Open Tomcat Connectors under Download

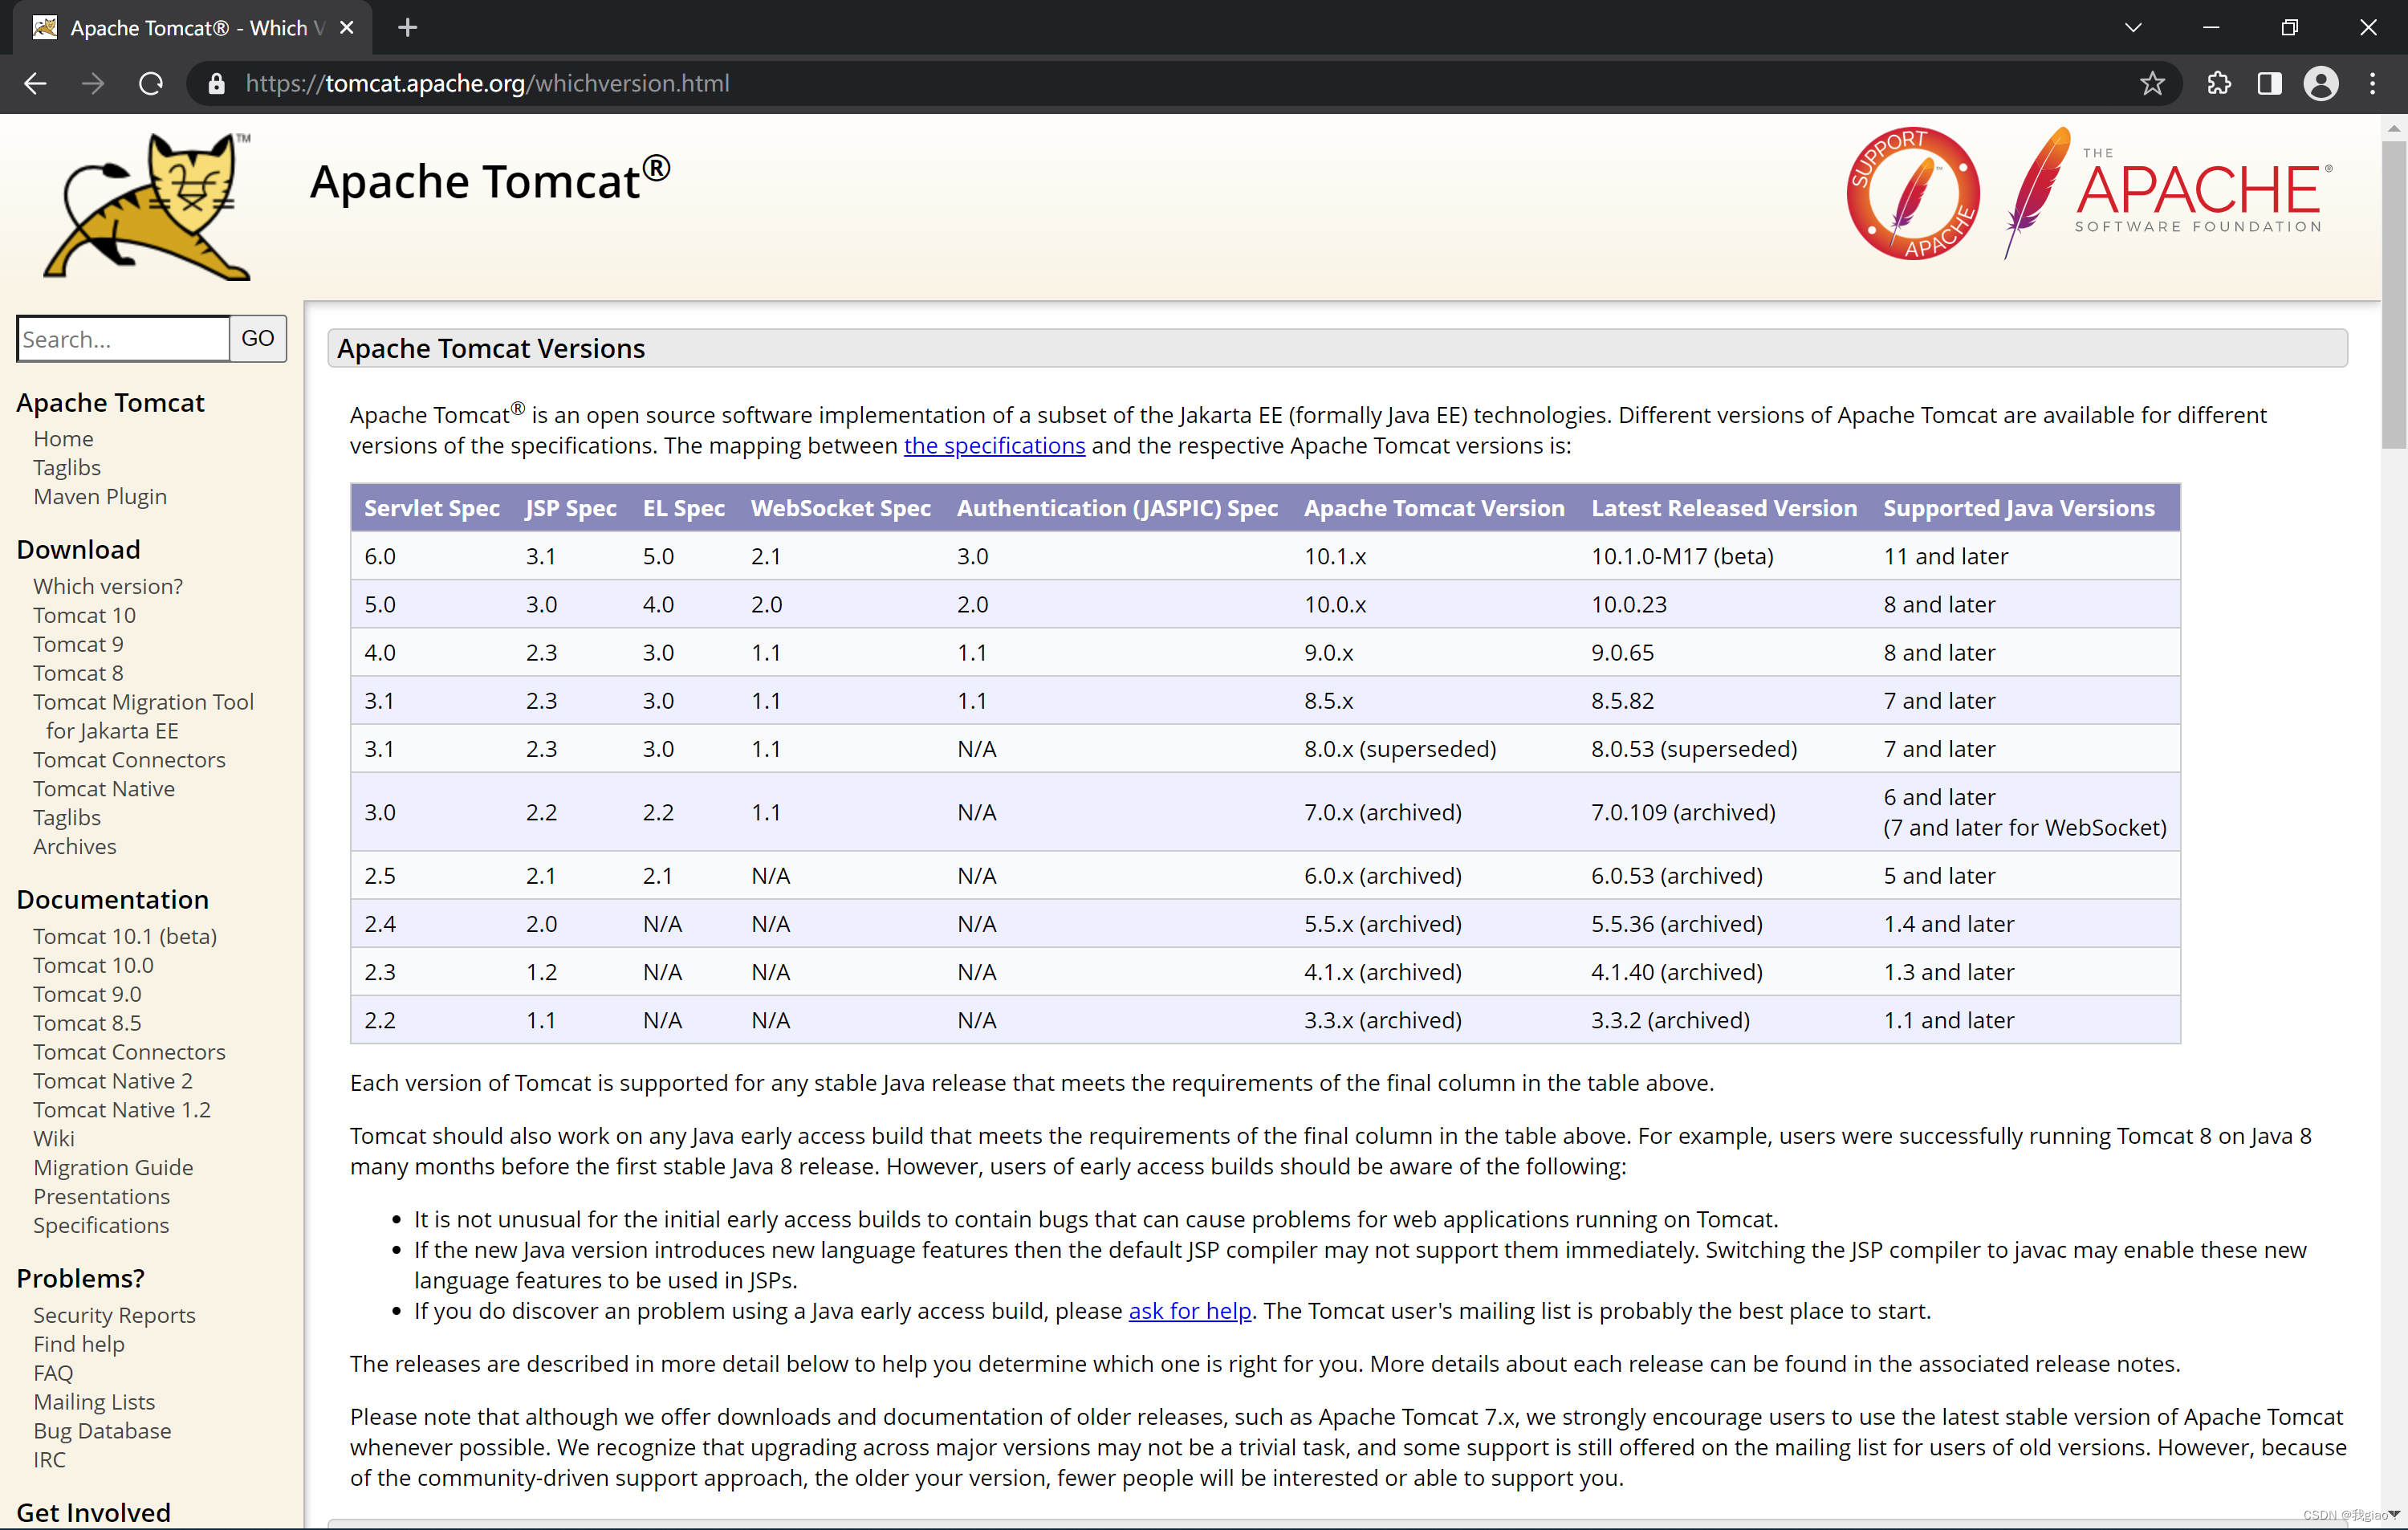(x=129, y=761)
